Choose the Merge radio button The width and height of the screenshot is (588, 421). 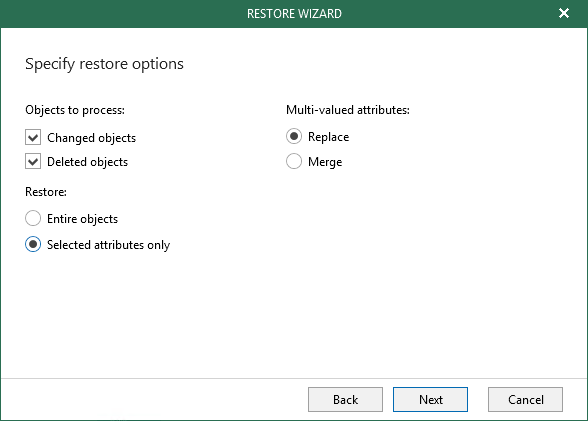[294, 161]
